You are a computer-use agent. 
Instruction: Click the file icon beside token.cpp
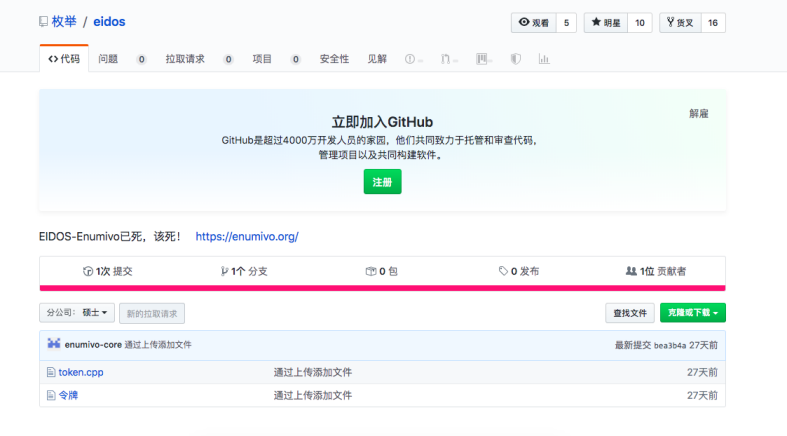tap(51, 372)
